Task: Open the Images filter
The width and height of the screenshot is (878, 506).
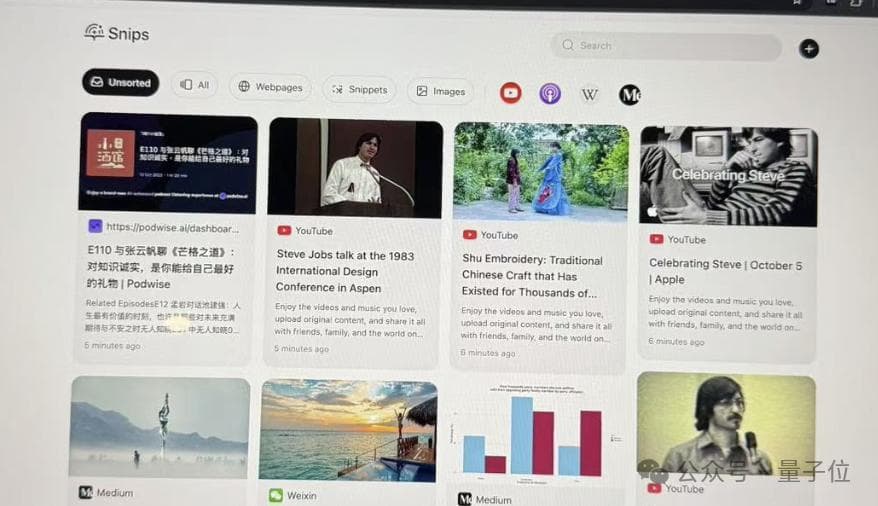Action: 440,91
